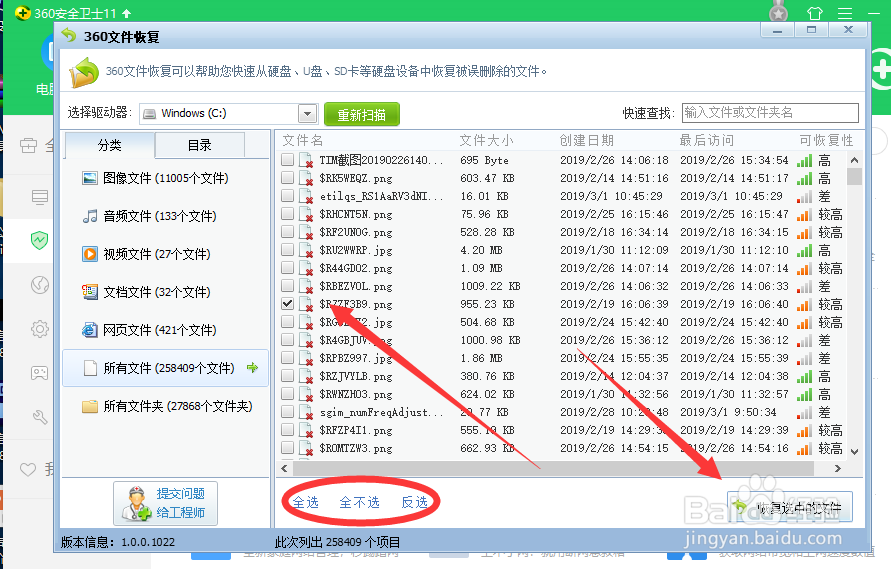Click the horizontal scrollbar right arrow
The width and height of the screenshot is (891, 569).
point(838,468)
